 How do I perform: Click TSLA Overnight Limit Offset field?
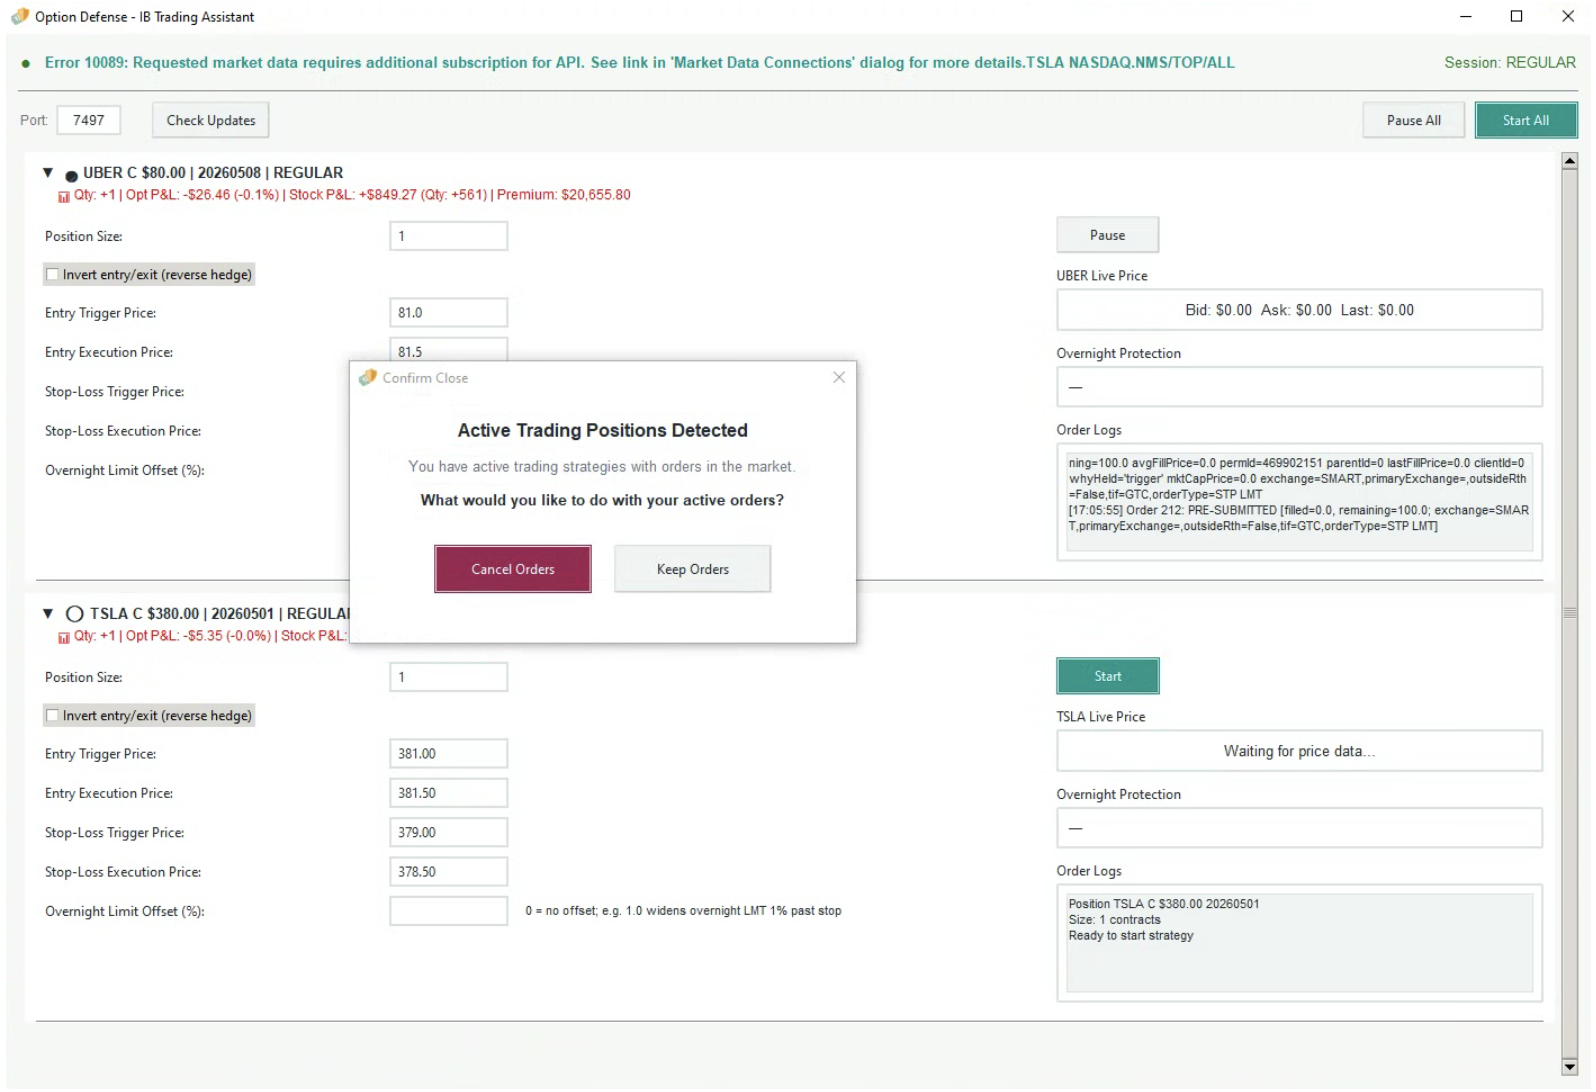(448, 911)
